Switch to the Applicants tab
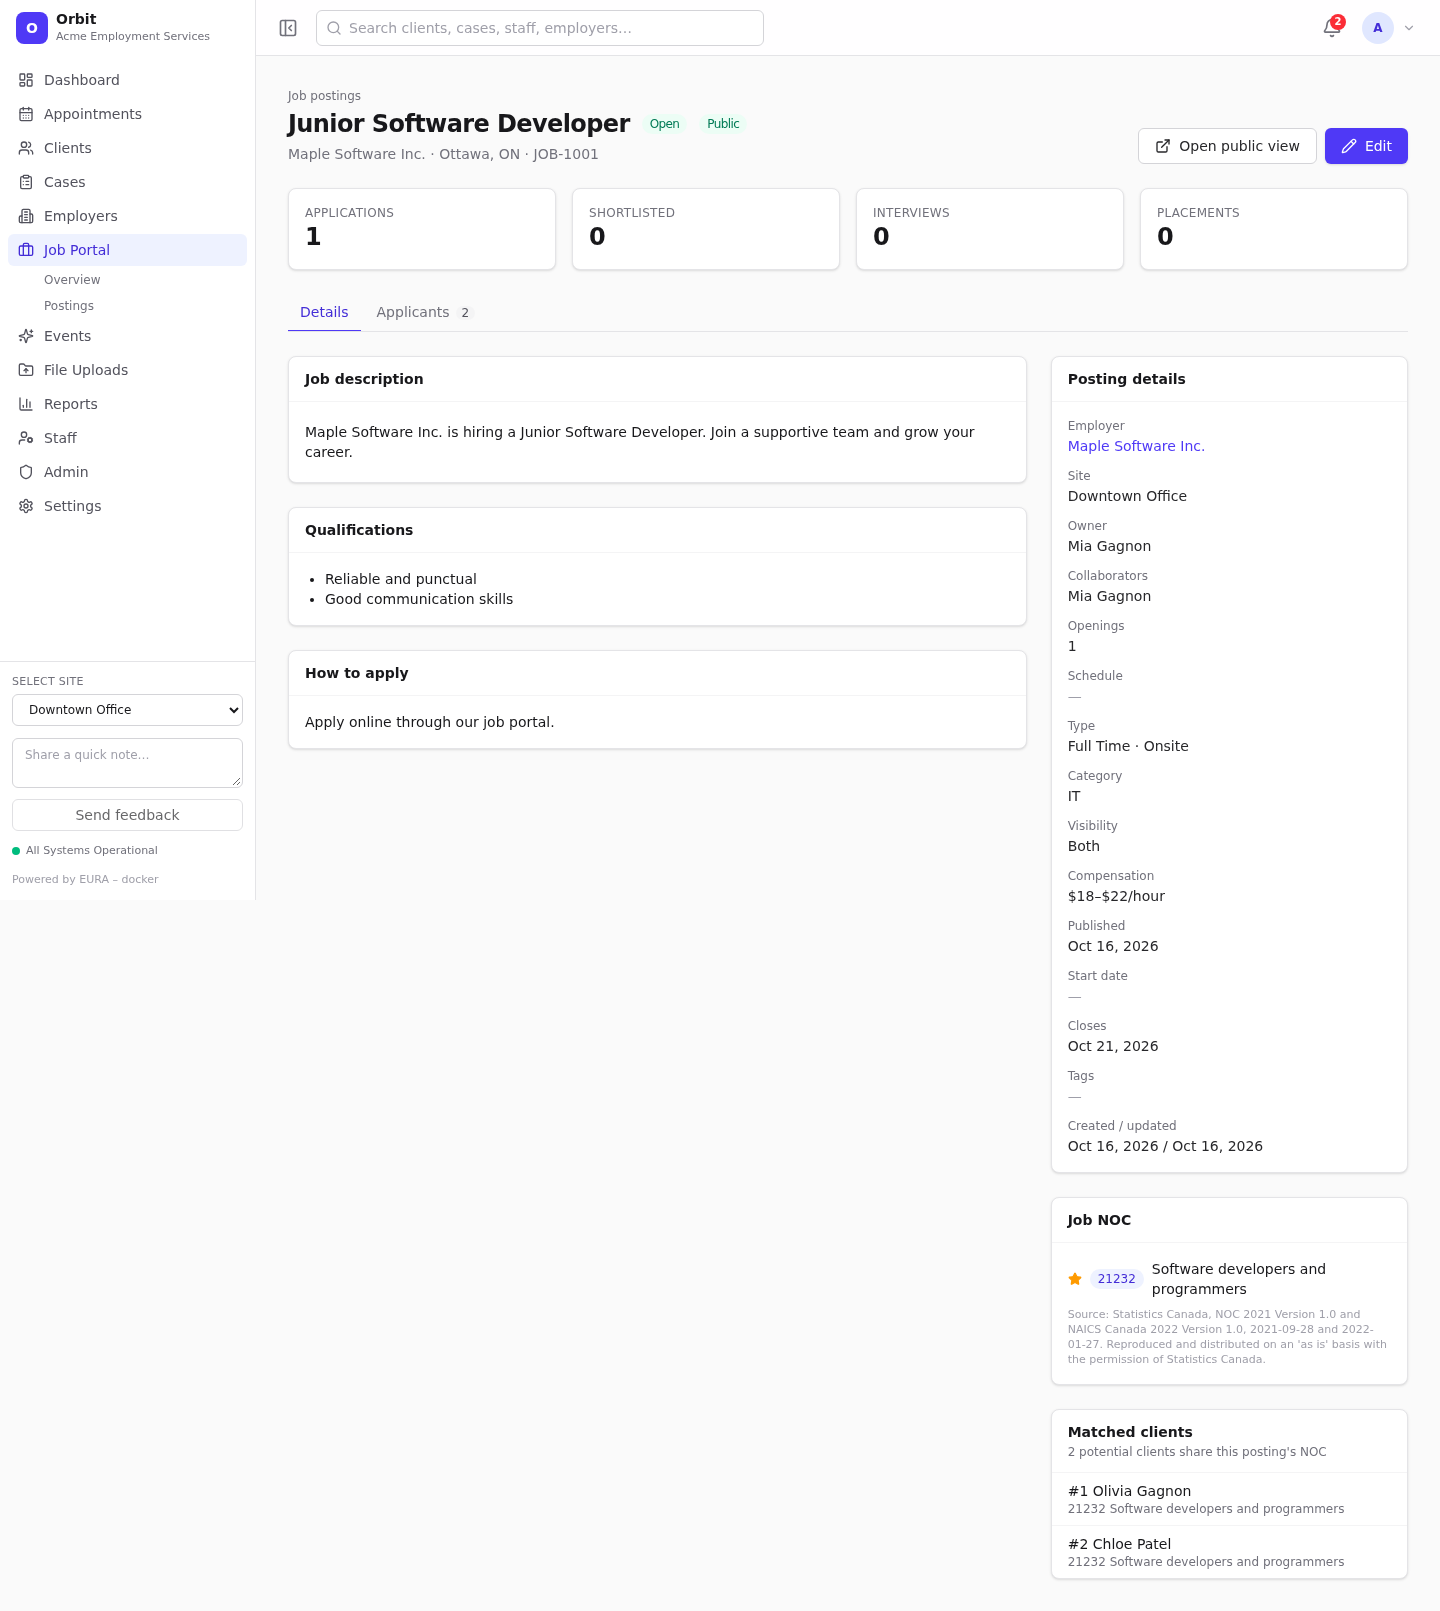This screenshot has width=1440, height=1611. tap(423, 312)
